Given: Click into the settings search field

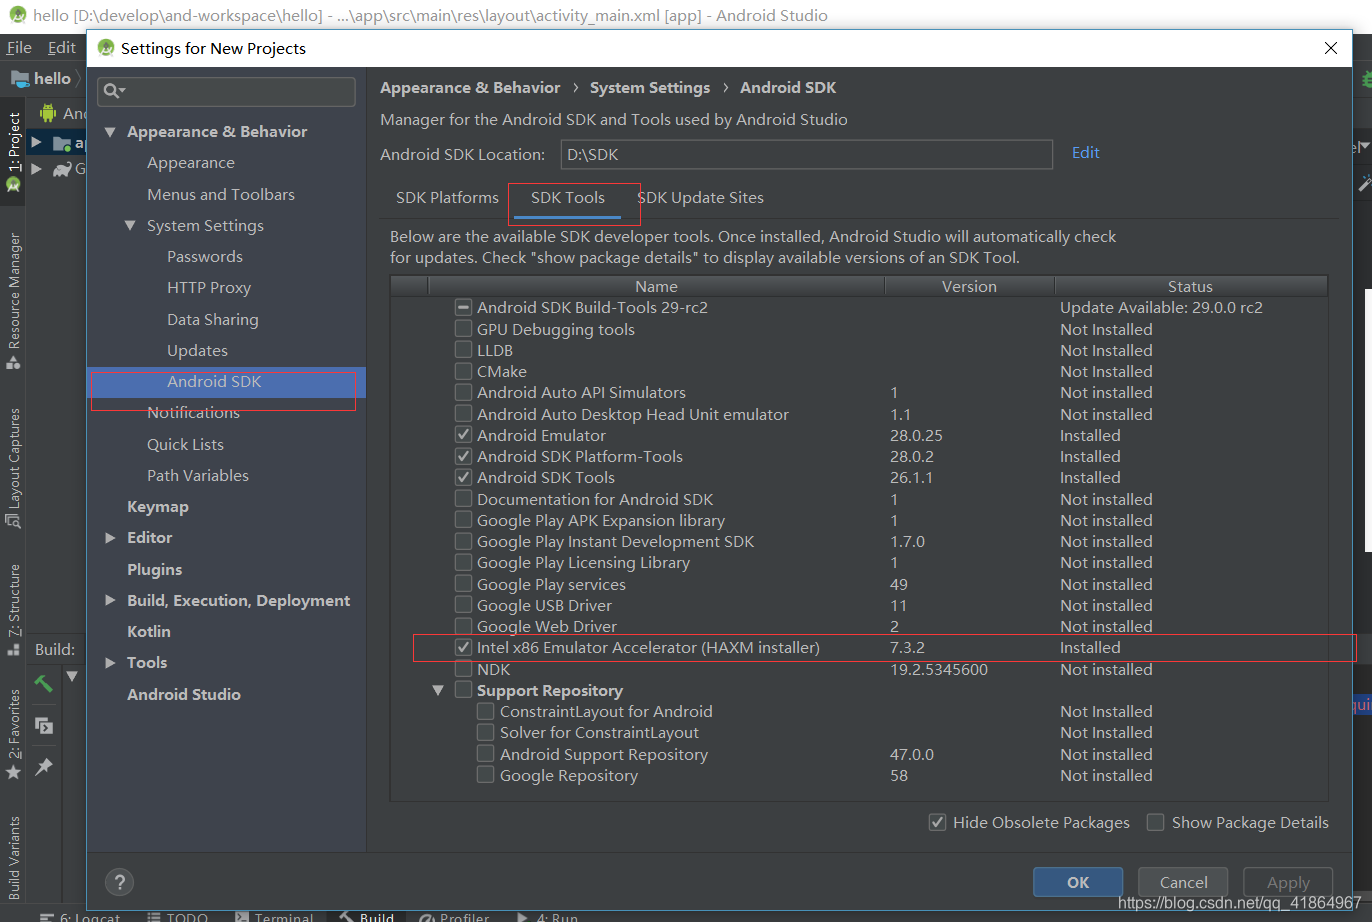Looking at the screenshot, I should (x=226, y=91).
